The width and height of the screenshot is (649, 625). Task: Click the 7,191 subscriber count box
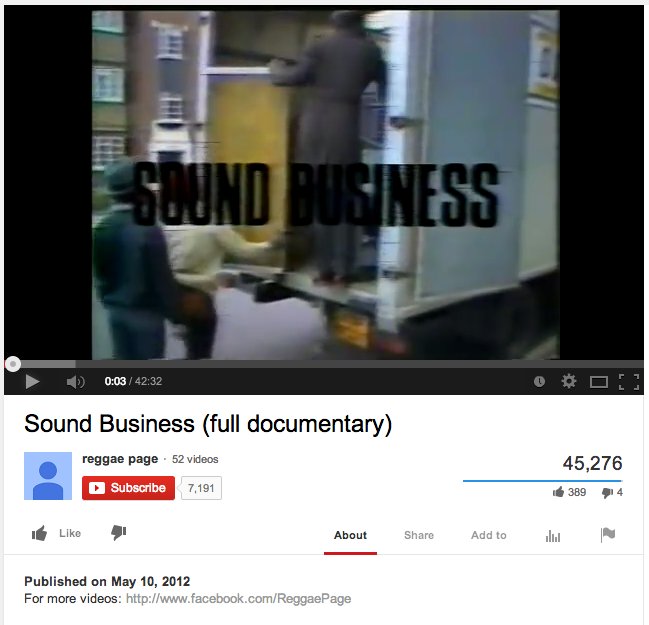coord(201,488)
